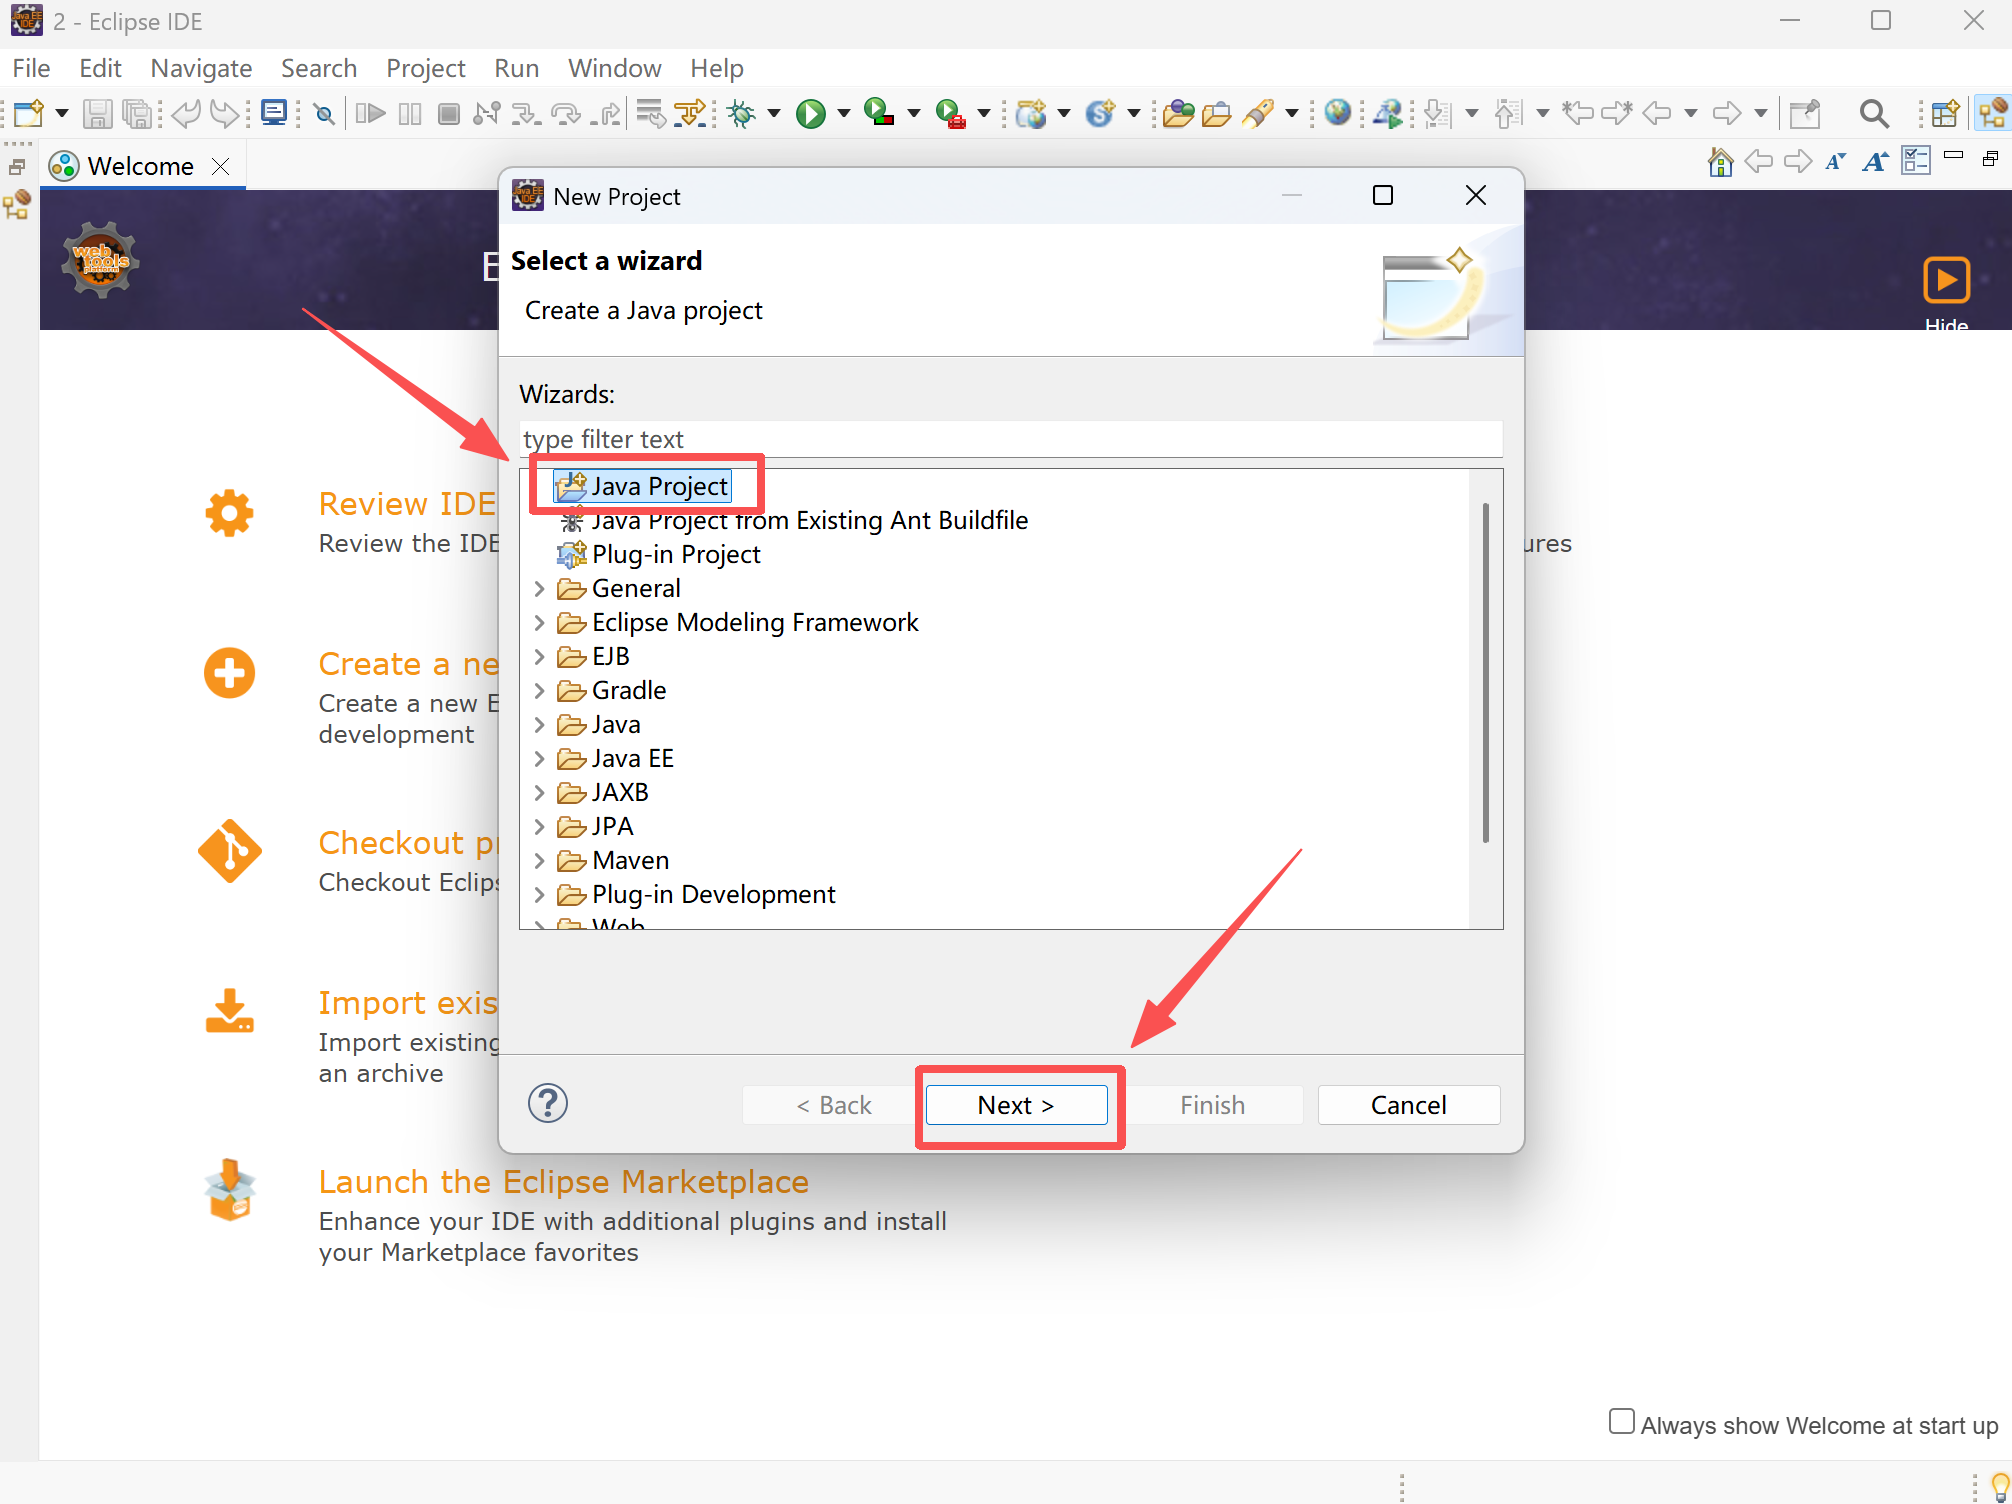Open the Run dropdown arrow
The width and height of the screenshot is (2012, 1504).
pos(843,114)
